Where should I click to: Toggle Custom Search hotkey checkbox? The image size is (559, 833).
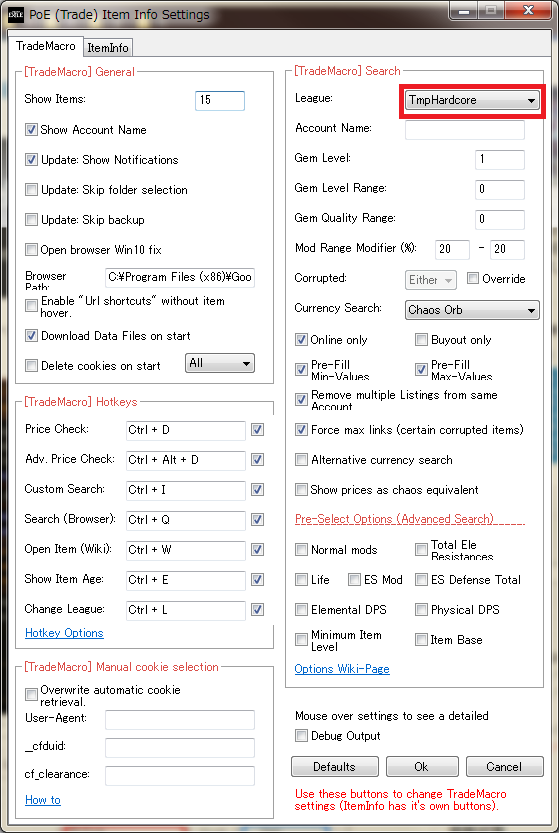coord(258,489)
